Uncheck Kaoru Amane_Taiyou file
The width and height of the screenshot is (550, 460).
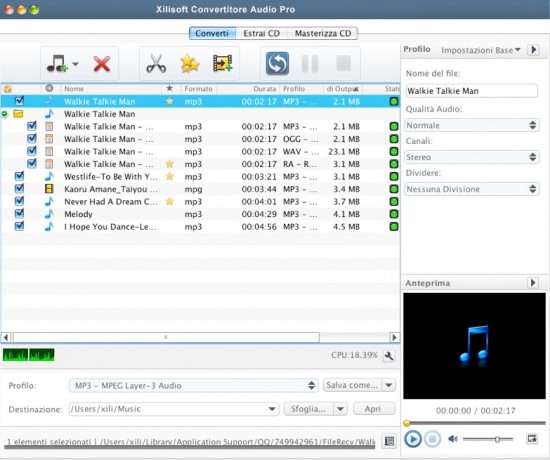(19, 189)
